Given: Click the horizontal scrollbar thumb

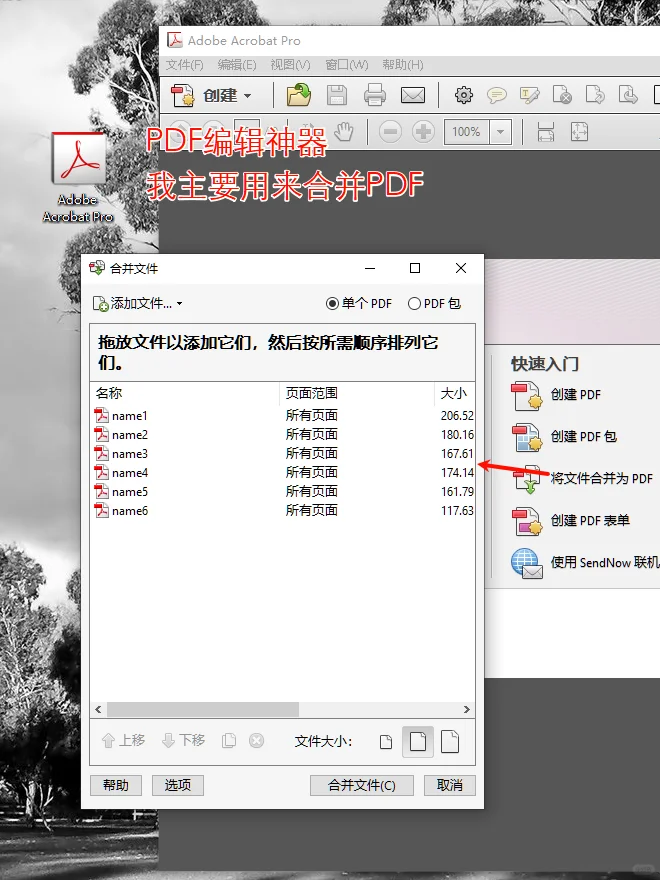Looking at the screenshot, I should coord(203,709).
